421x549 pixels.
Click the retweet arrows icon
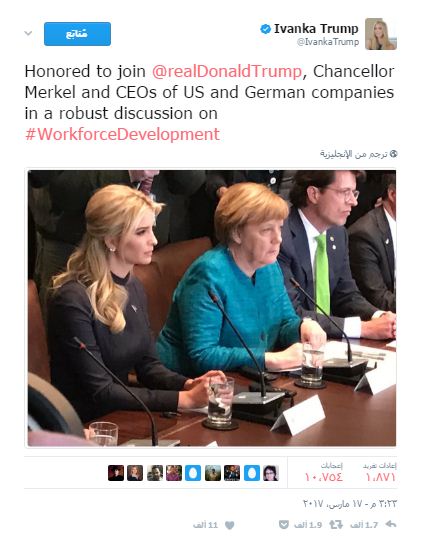(336, 524)
